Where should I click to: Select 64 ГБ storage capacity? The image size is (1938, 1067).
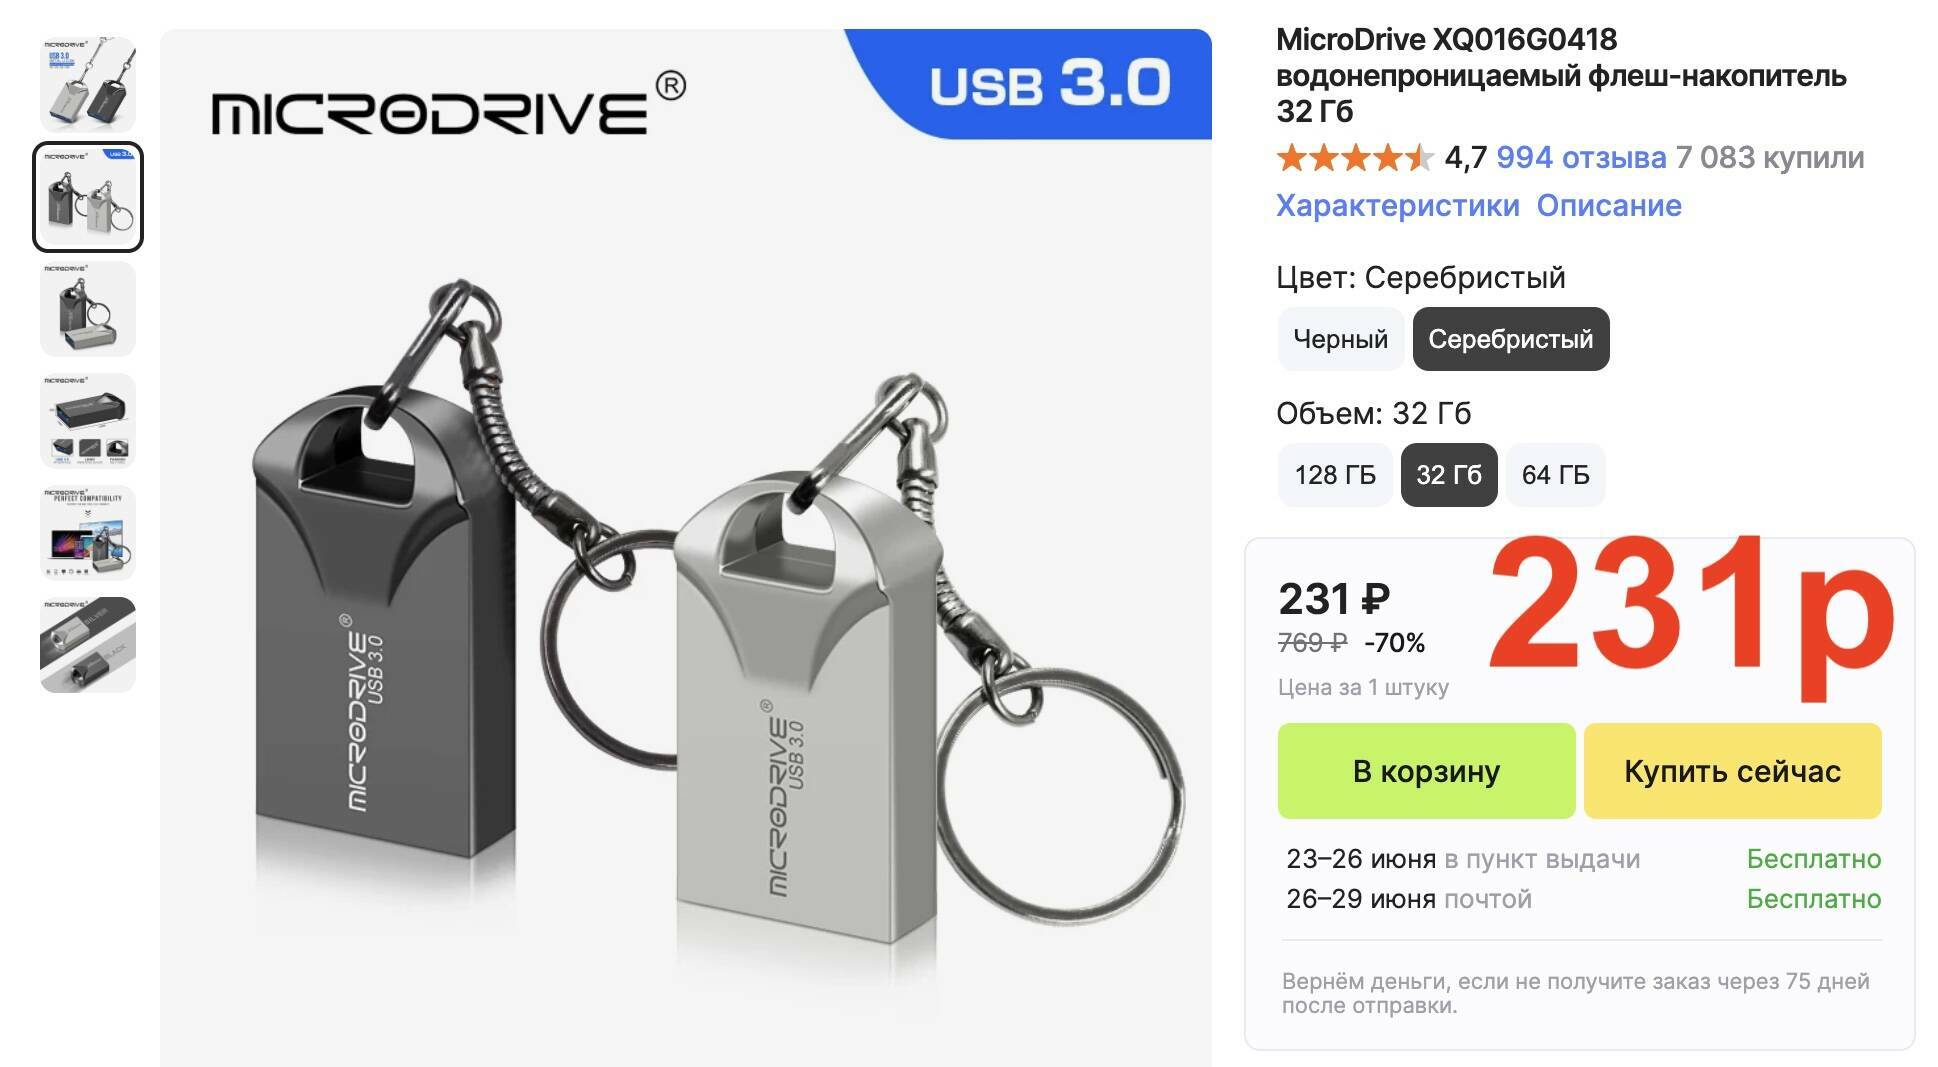click(1555, 475)
